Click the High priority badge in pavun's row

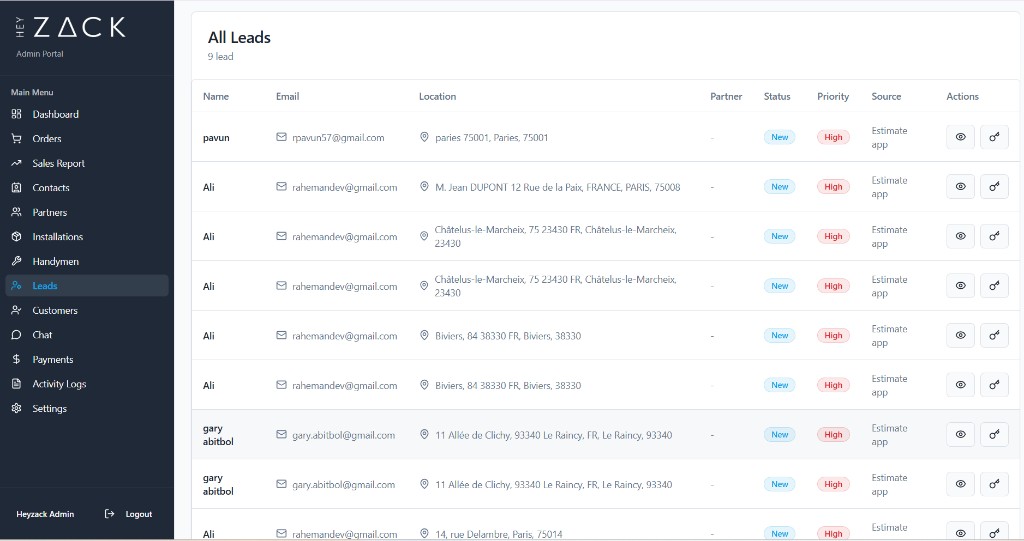(833, 137)
